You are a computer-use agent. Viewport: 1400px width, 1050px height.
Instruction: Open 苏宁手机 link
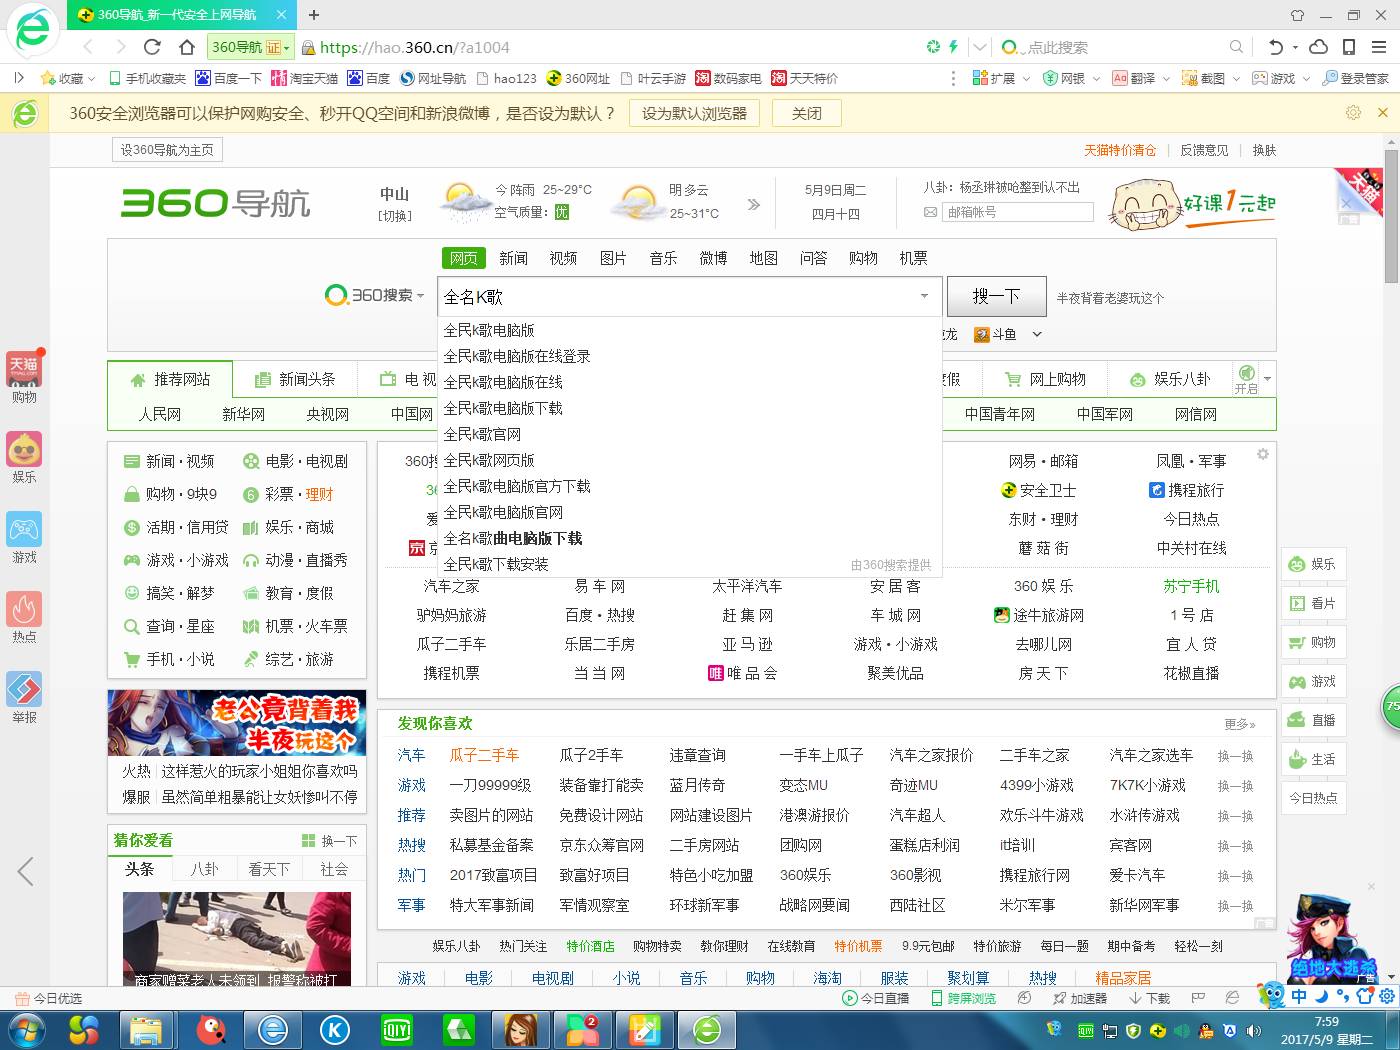(1191, 586)
